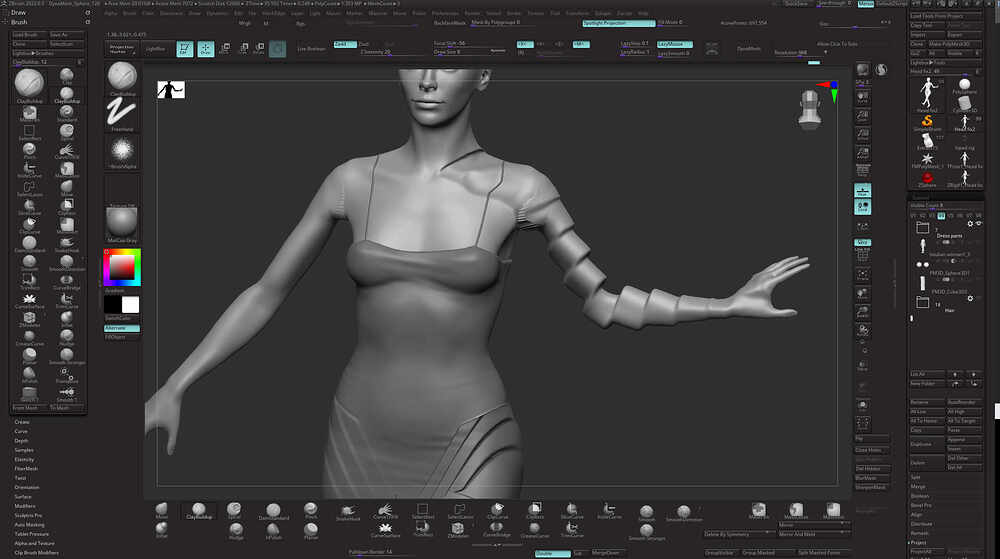Screen dimensions: 1000x559
Task: Click the MergeDown button
Action: pos(606,553)
